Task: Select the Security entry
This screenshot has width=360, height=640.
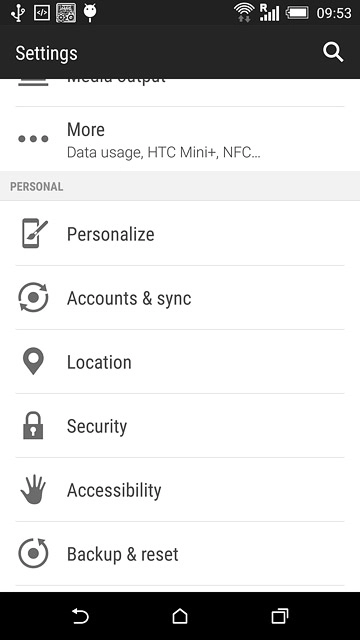Action: tap(180, 426)
